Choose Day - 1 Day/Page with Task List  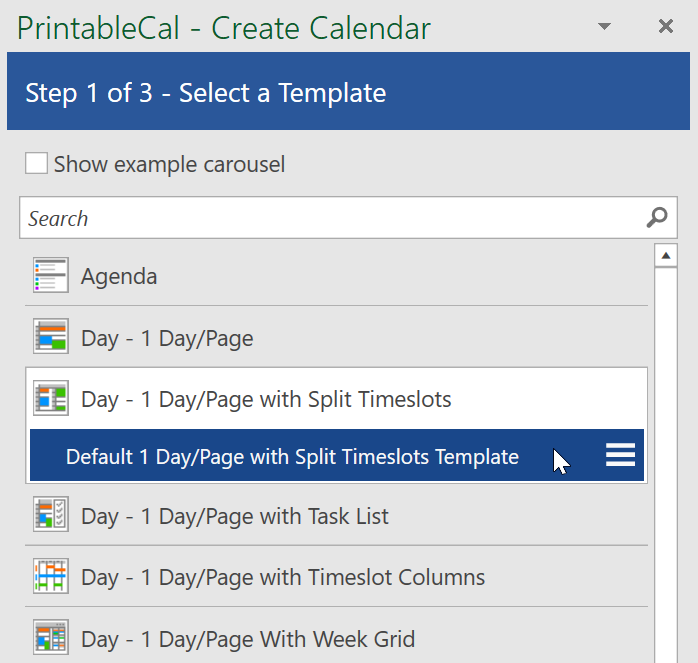pos(337,515)
